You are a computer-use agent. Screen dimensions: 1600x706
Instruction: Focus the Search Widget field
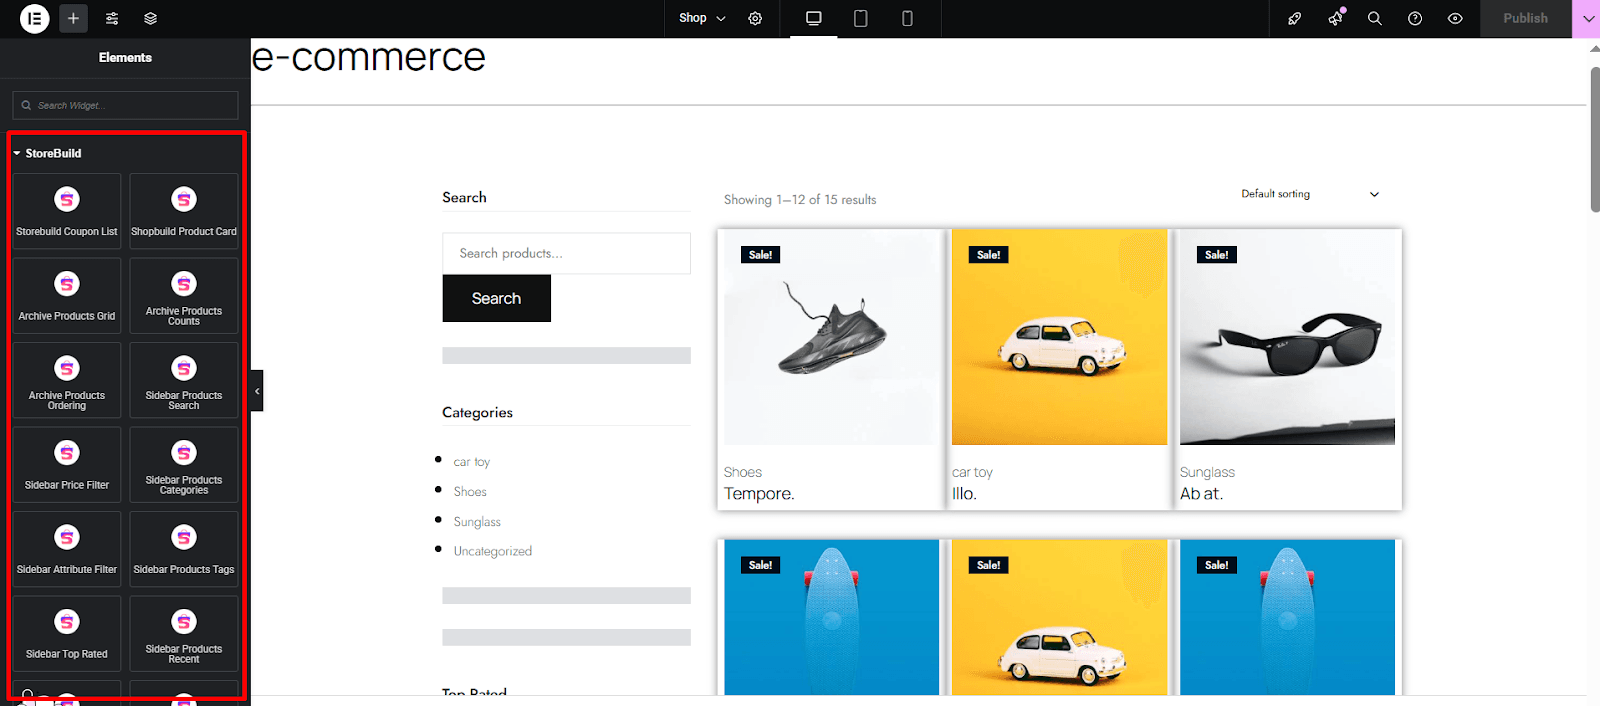tap(125, 105)
